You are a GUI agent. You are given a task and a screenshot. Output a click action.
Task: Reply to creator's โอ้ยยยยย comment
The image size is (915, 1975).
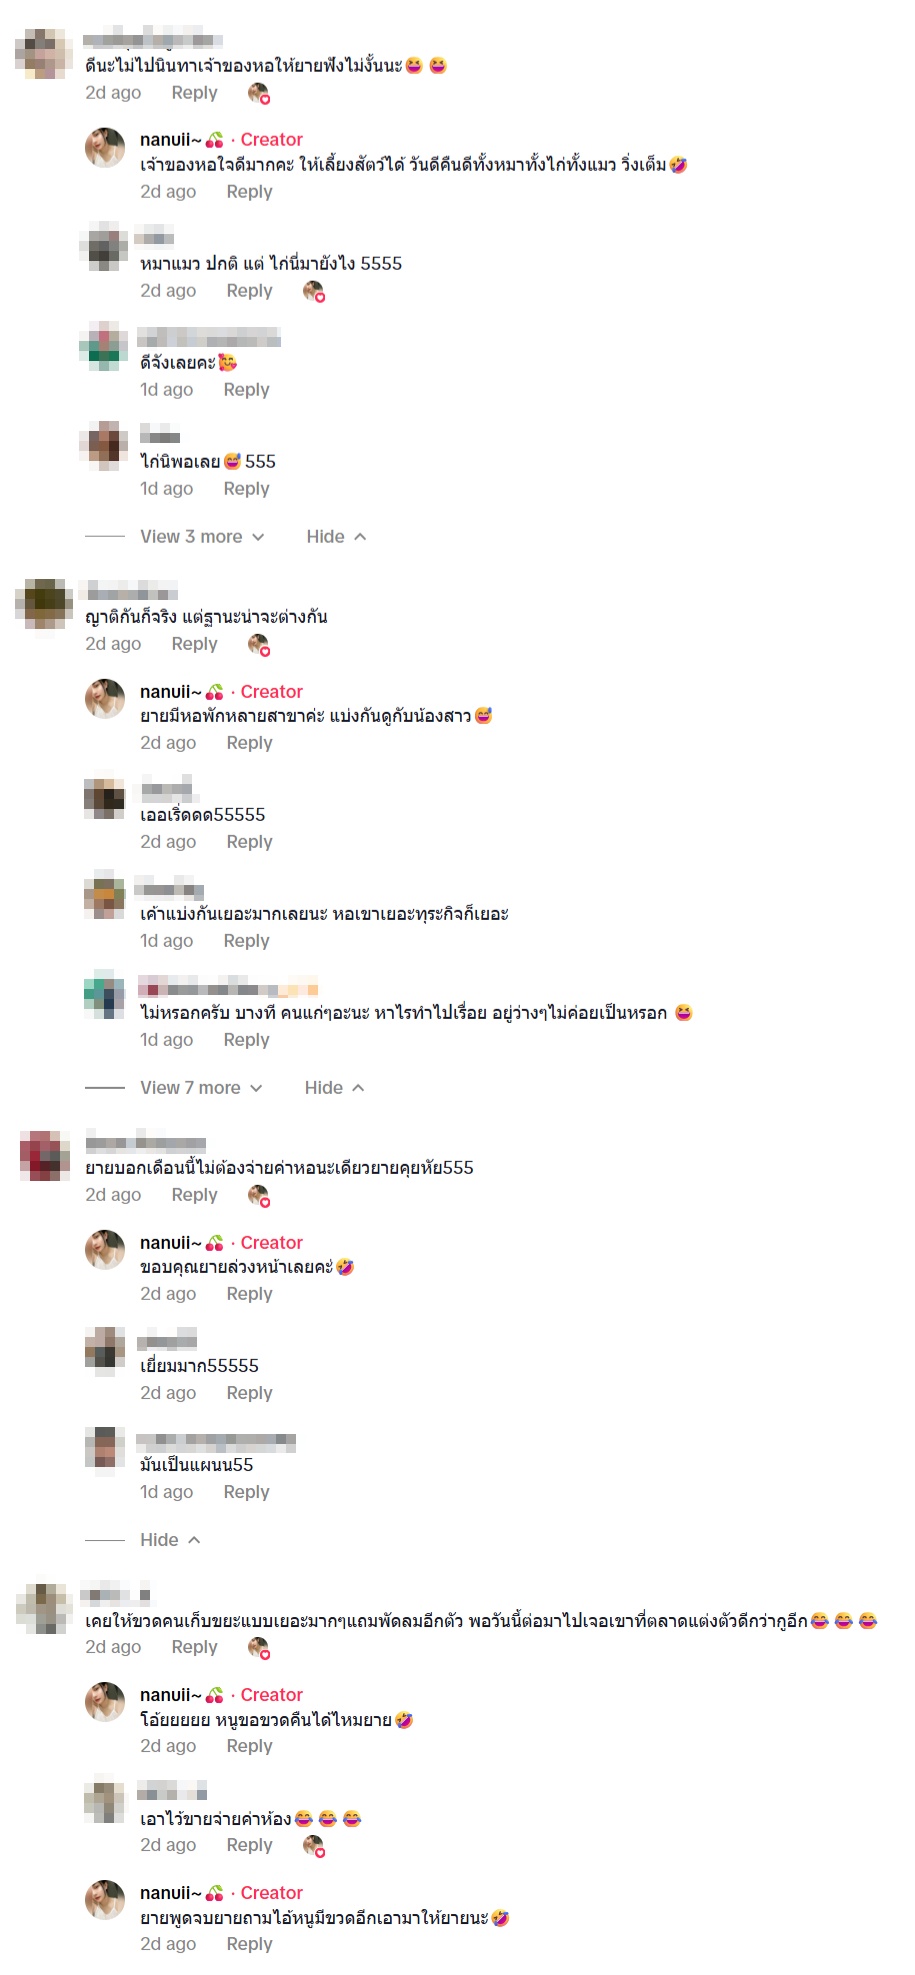pos(249,1746)
